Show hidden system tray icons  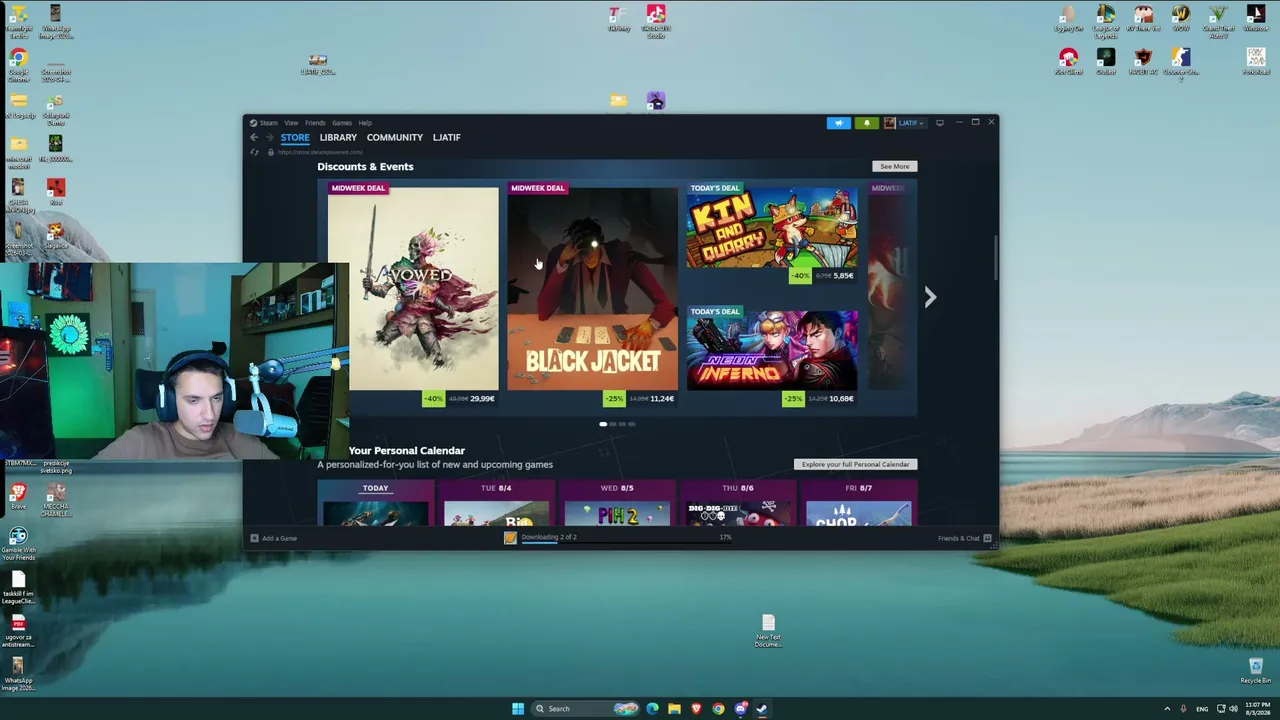(1167, 709)
